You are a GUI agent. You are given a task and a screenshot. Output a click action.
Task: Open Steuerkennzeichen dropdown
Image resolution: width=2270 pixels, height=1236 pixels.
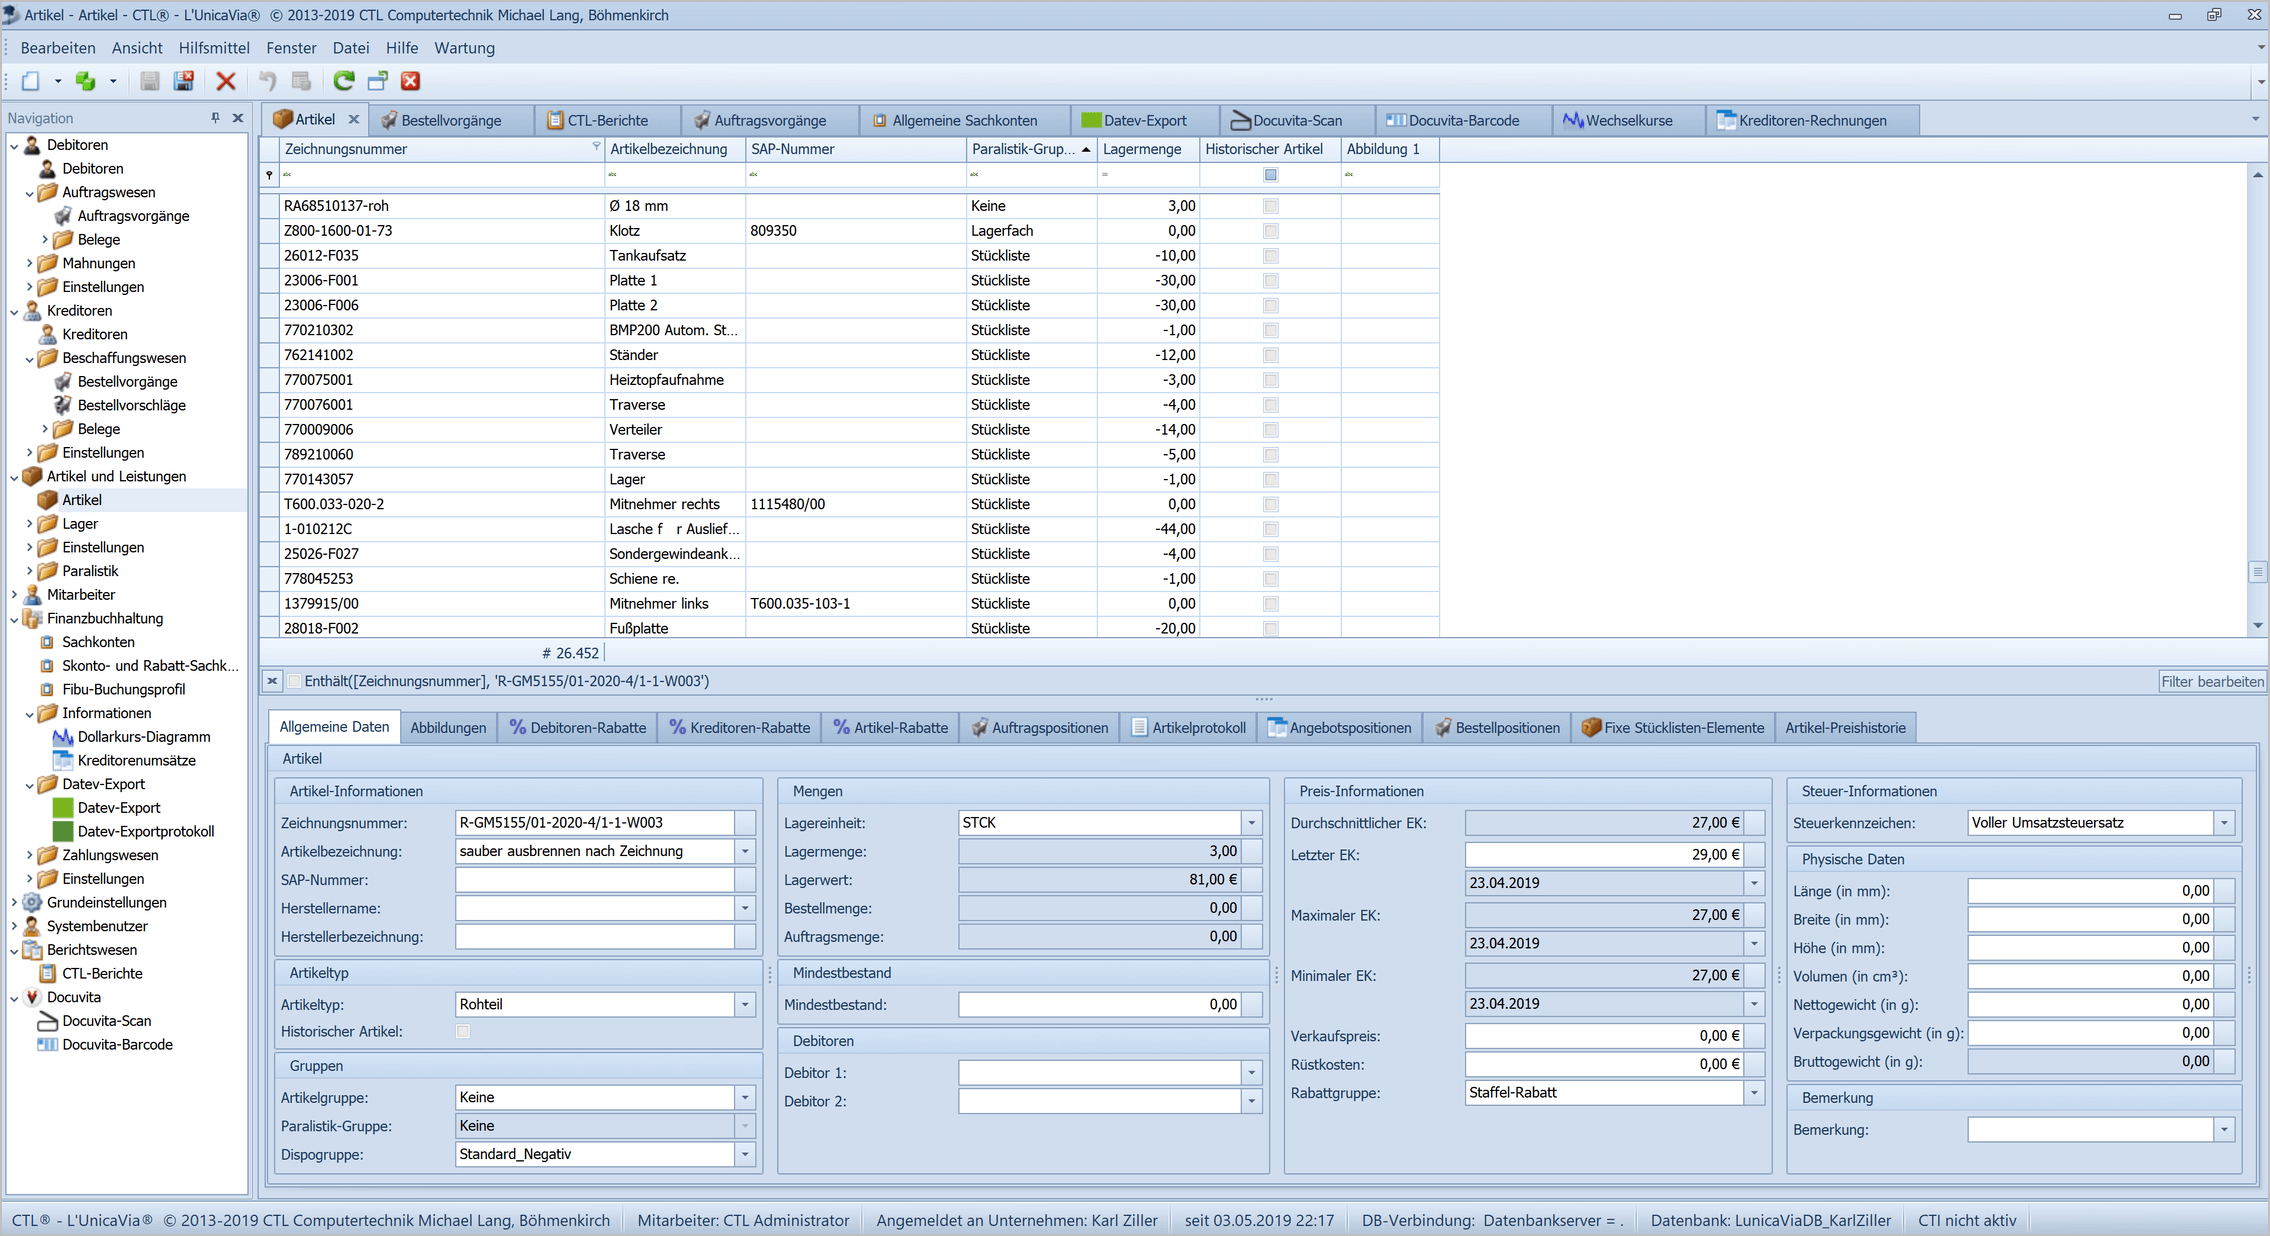coord(2224,823)
